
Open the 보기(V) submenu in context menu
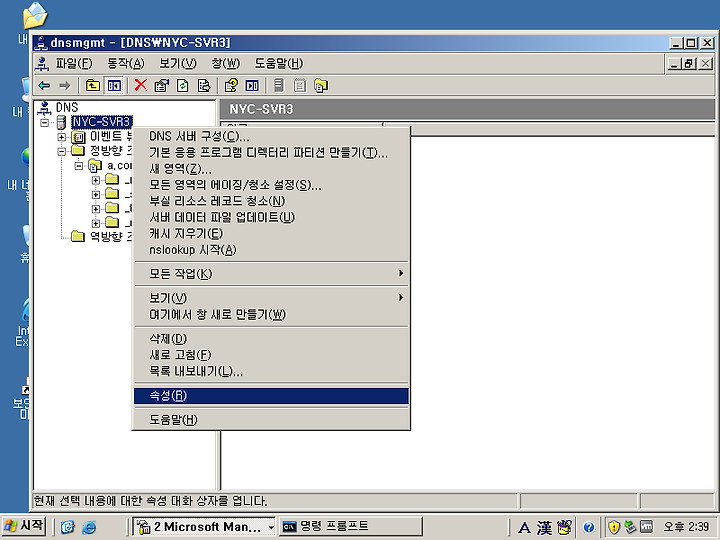click(271, 298)
